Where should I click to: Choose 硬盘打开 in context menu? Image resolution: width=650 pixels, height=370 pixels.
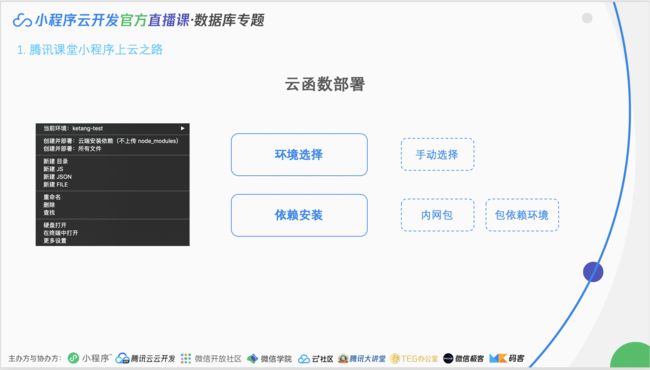click(x=55, y=225)
